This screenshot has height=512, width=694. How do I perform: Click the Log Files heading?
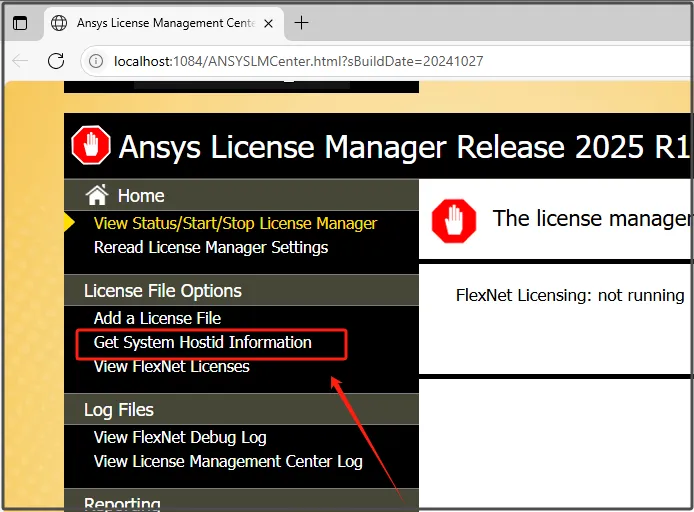[x=119, y=410]
